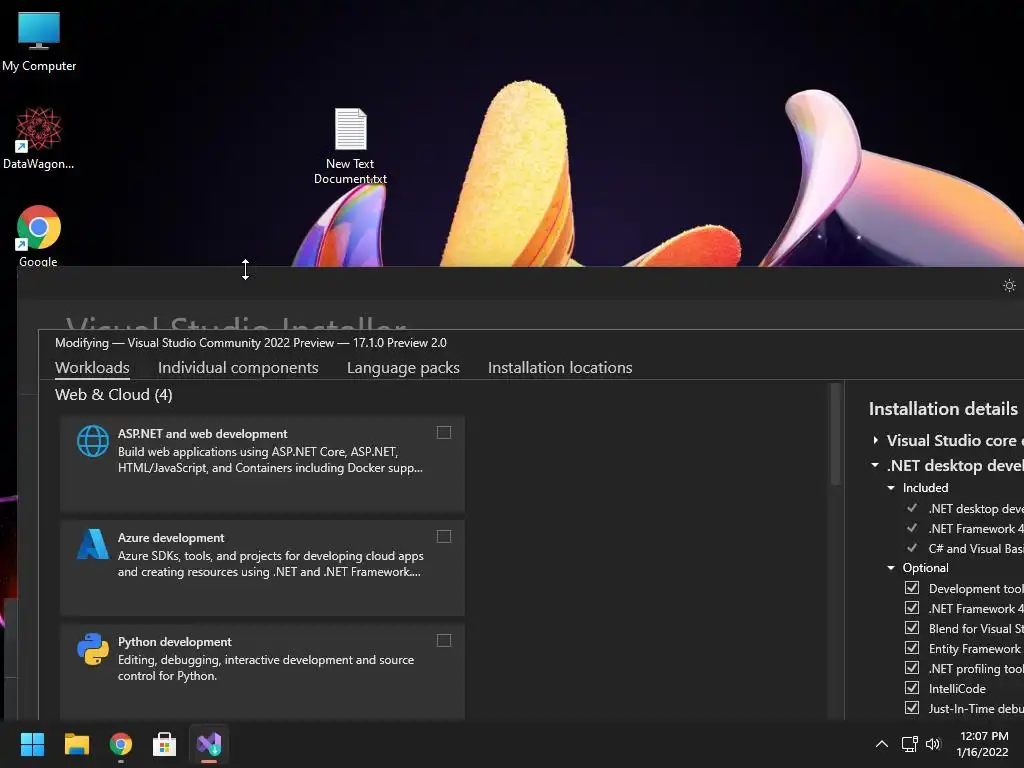Viewport: 1024px width, 768px height.
Task: Uncheck IntelliCode optional component
Action: pyautogui.click(x=912, y=688)
